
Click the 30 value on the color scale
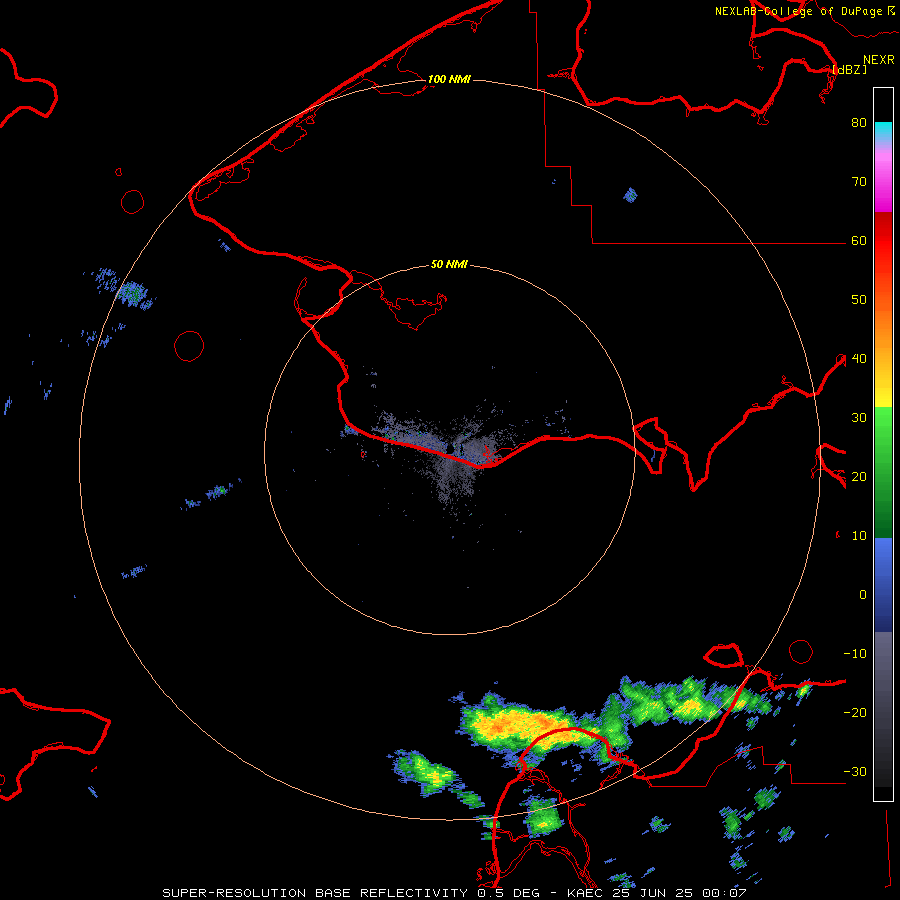(x=859, y=418)
